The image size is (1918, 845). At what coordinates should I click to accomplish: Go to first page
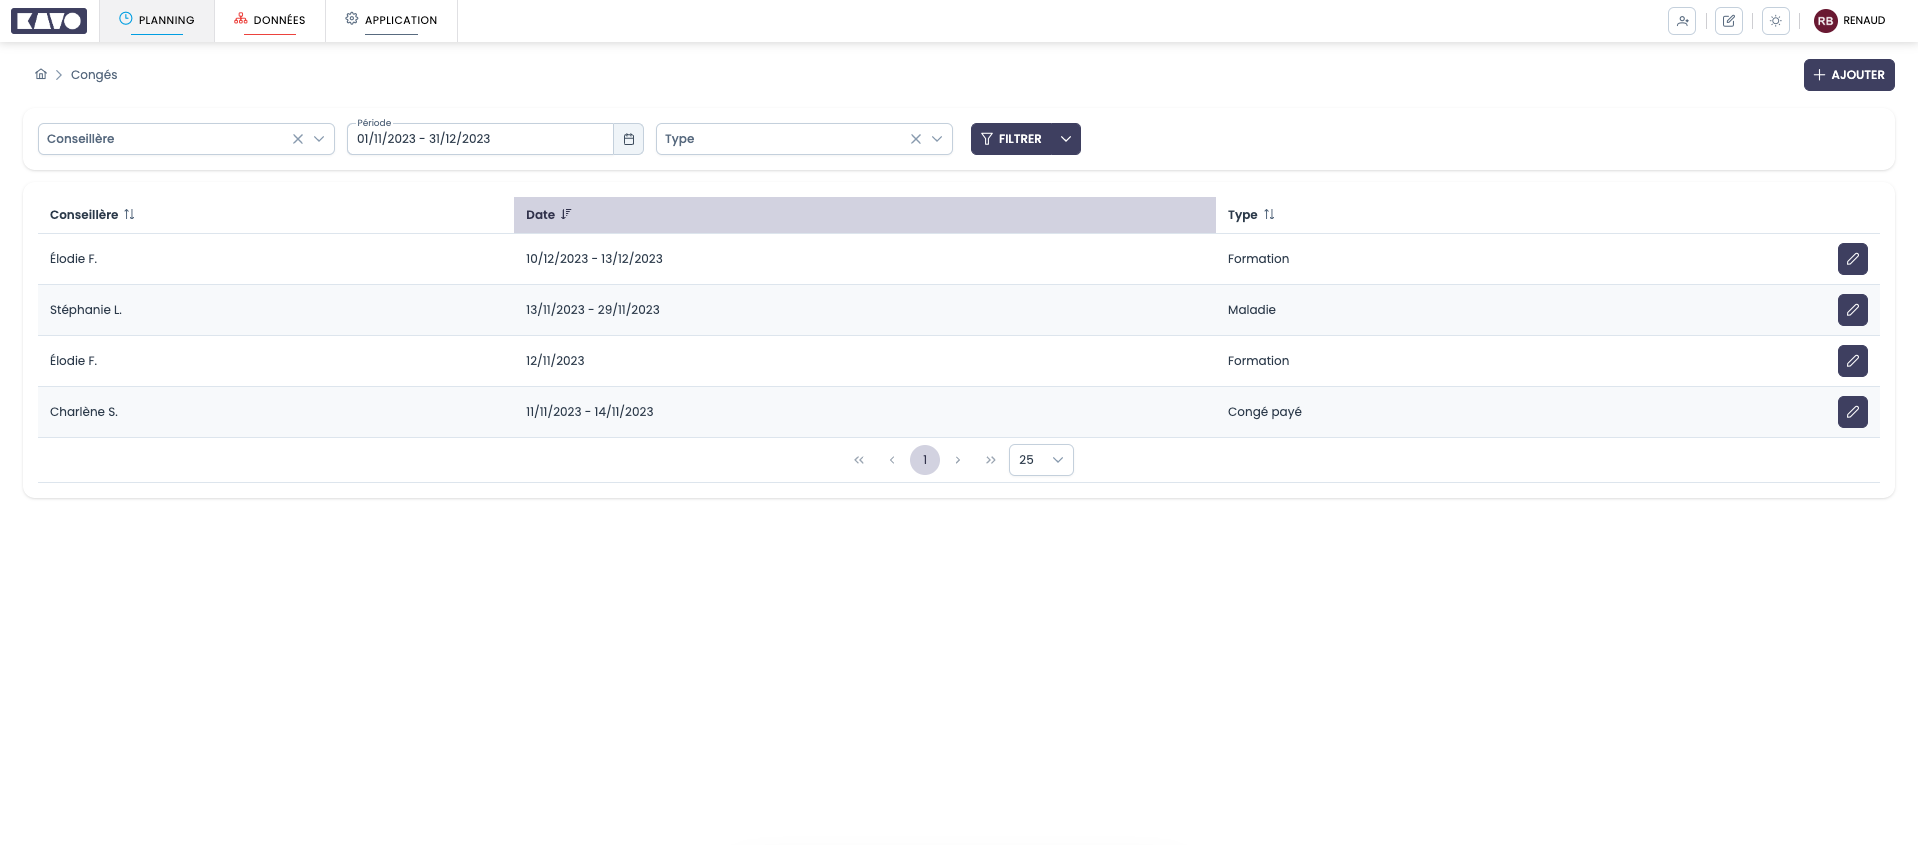tap(859, 460)
